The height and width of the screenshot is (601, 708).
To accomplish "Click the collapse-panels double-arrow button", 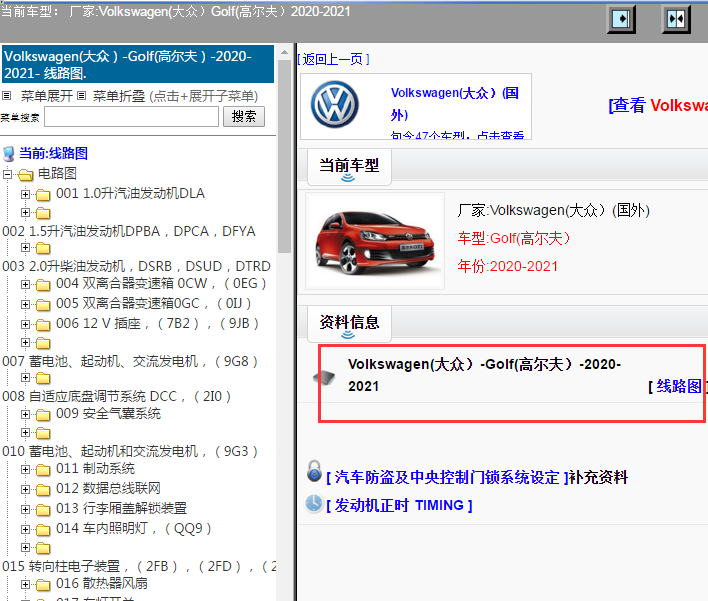I will pyautogui.click(x=676, y=19).
